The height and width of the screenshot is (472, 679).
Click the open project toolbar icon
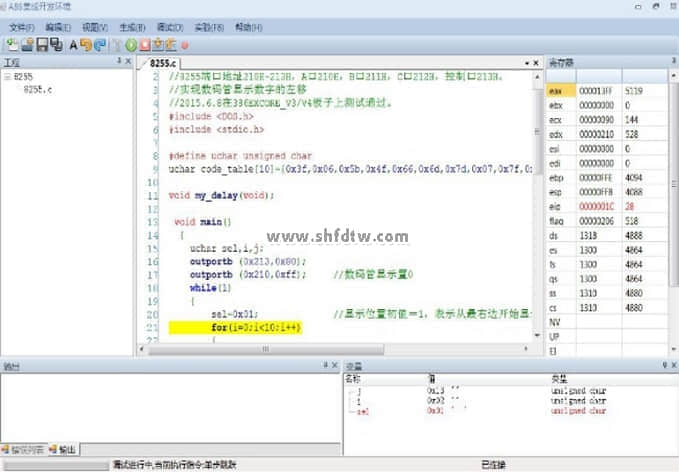click(x=26, y=45)
